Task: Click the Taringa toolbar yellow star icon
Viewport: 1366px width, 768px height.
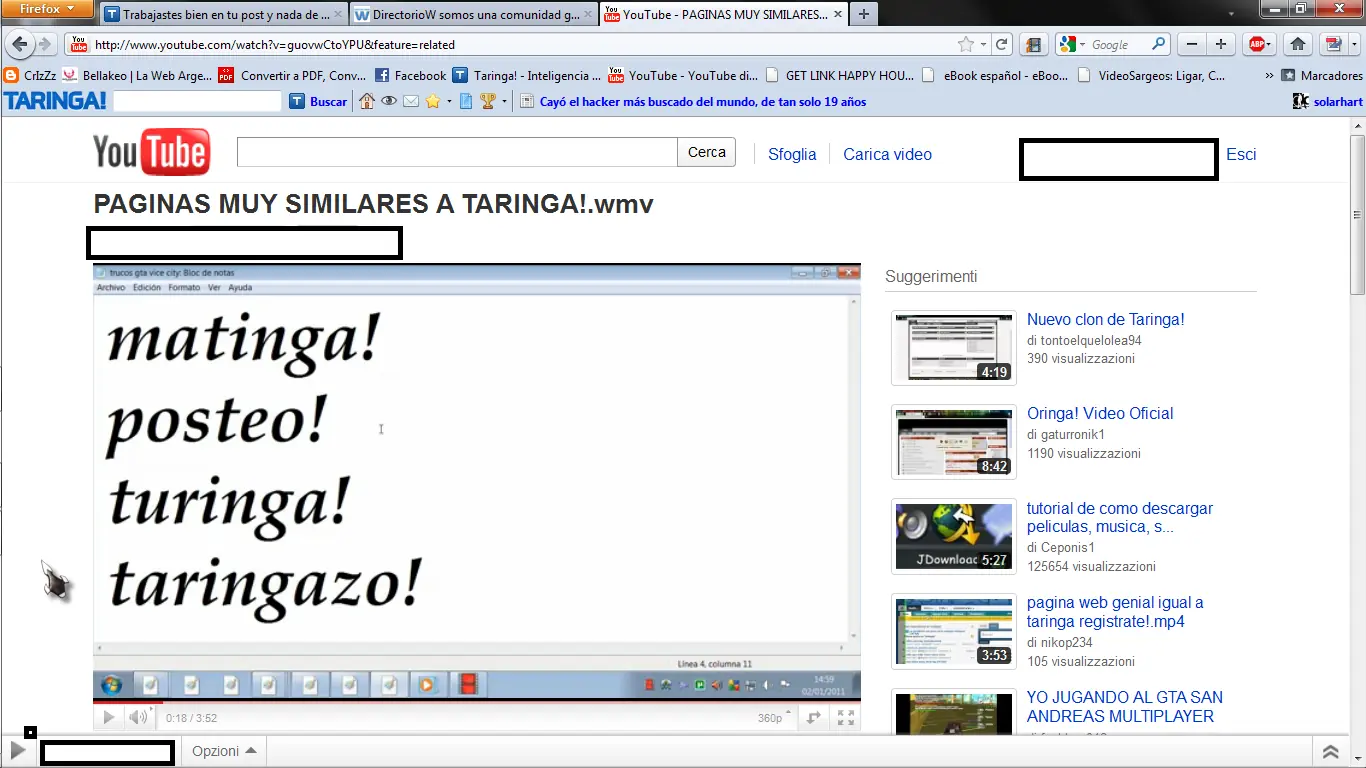Action: click(433, 101)
